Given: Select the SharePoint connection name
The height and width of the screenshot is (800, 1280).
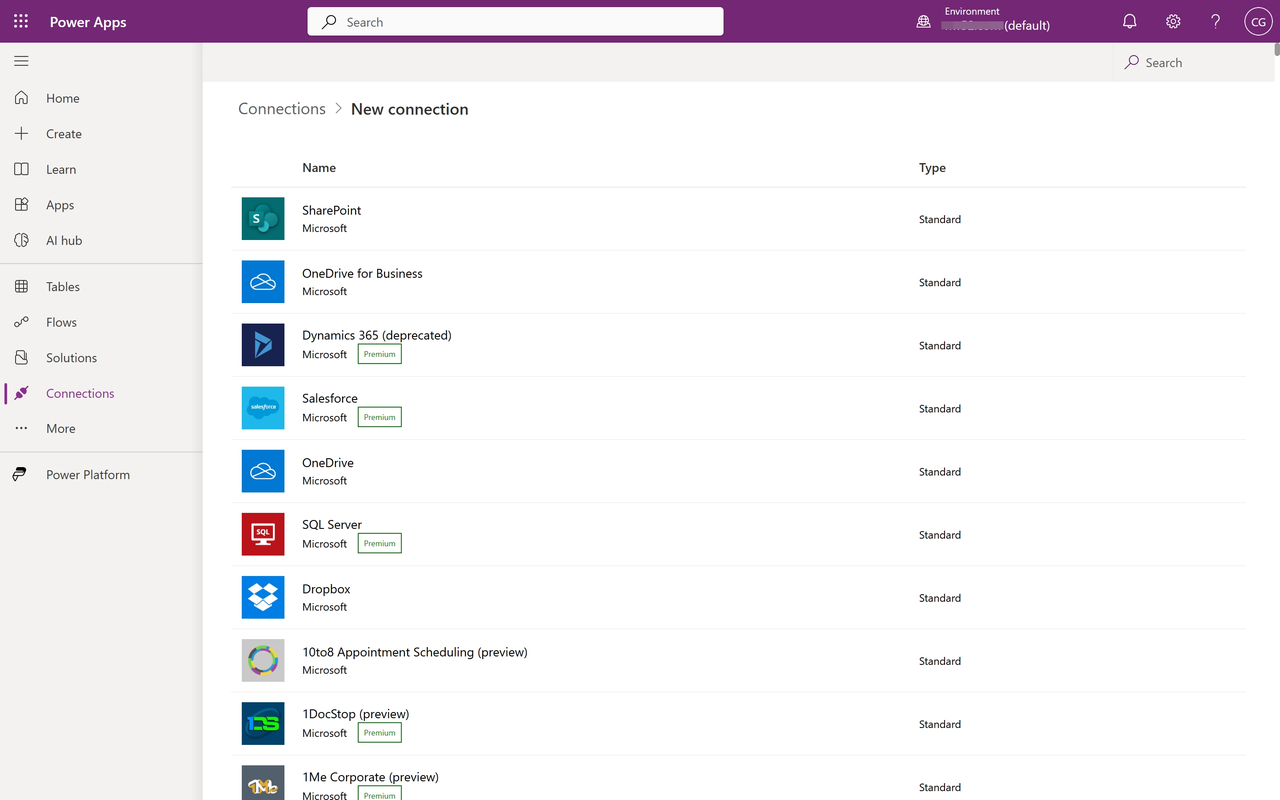Looking at the screenshot, I should coord(332,210).
